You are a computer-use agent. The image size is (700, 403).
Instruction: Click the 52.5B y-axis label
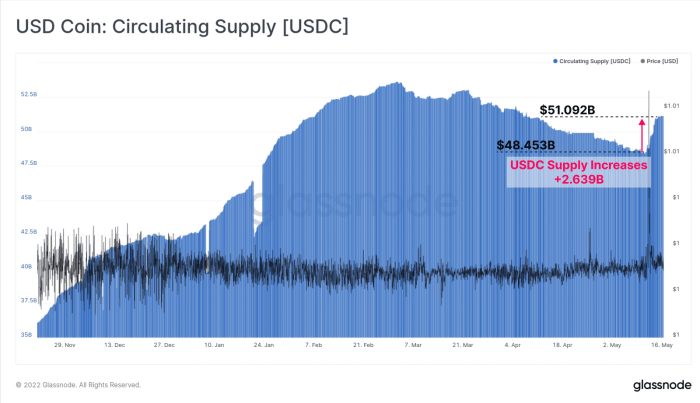[29, 95]
